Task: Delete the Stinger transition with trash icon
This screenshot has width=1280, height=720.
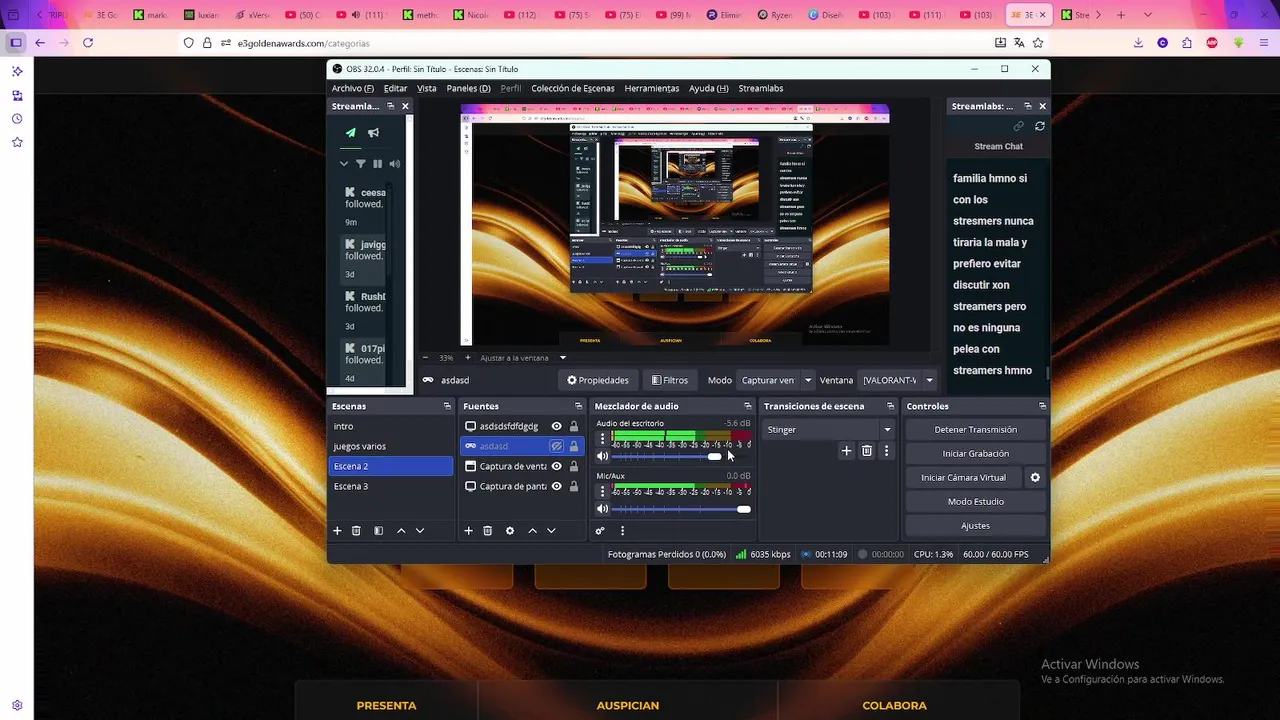Action: tap(867, 451)
